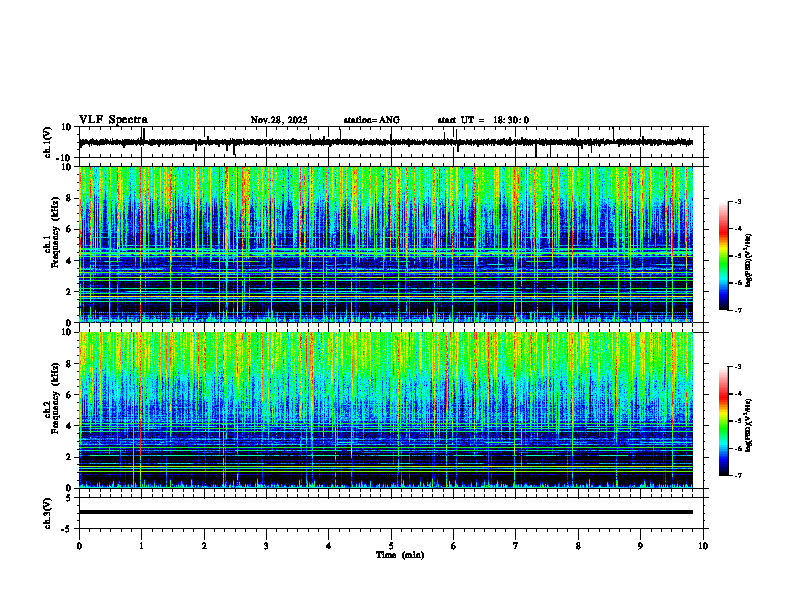792x612 pixels.
Task: Click the ch.1 waveform trace panel
Action: point(393,142)
